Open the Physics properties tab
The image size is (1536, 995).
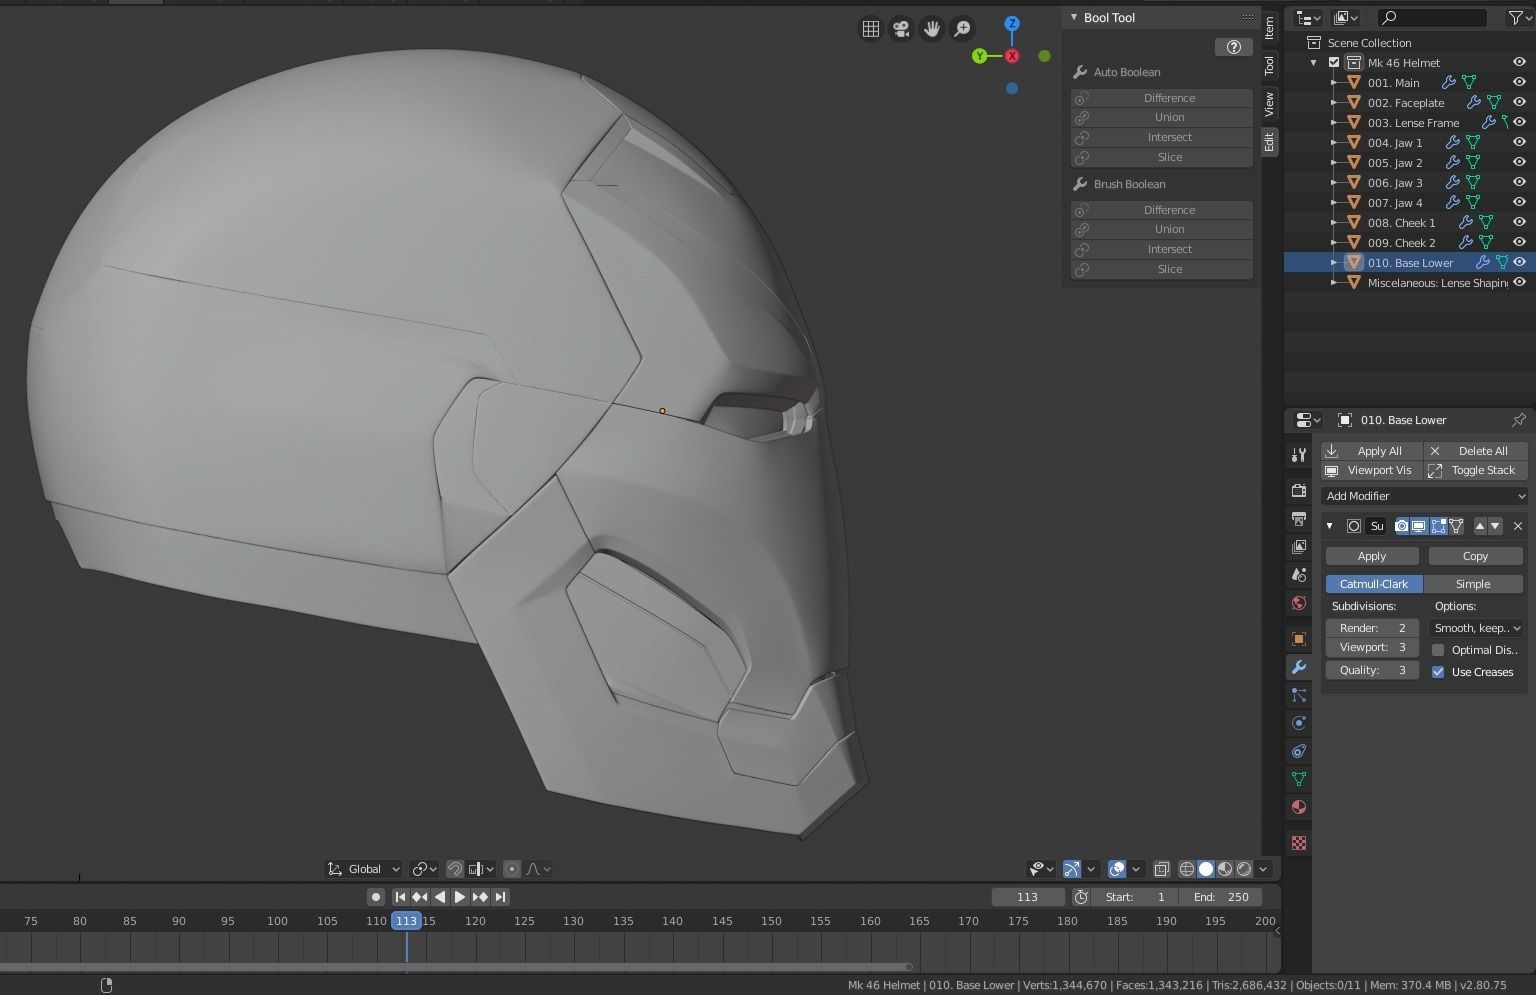1299,723
